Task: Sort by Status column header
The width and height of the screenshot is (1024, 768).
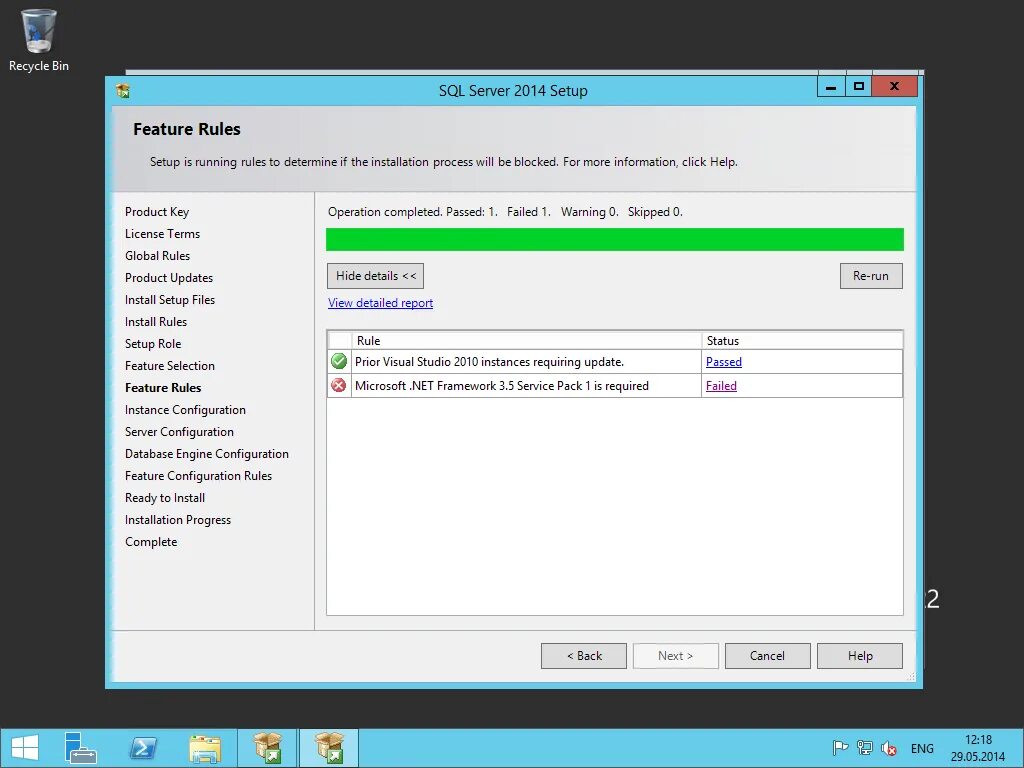Action: (802, 341)
